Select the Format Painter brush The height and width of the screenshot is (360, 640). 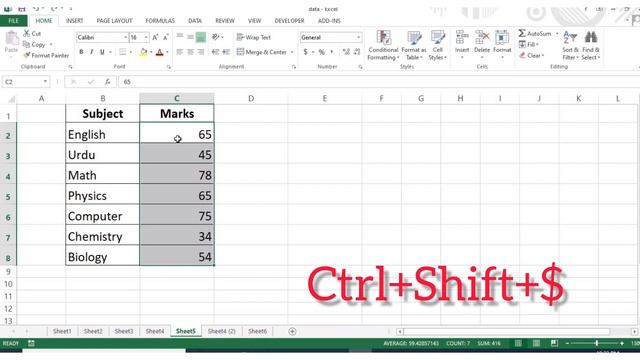tap(27, 55)
